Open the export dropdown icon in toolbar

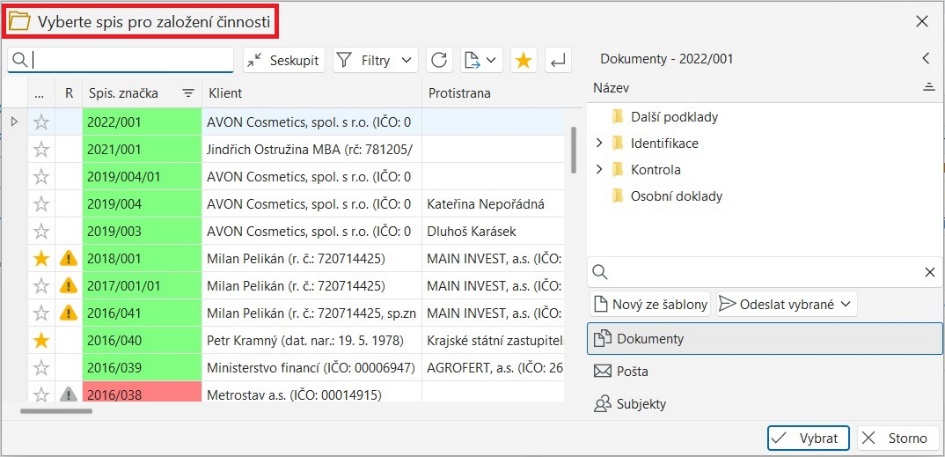pyautogui.click(x=481, y=60)
